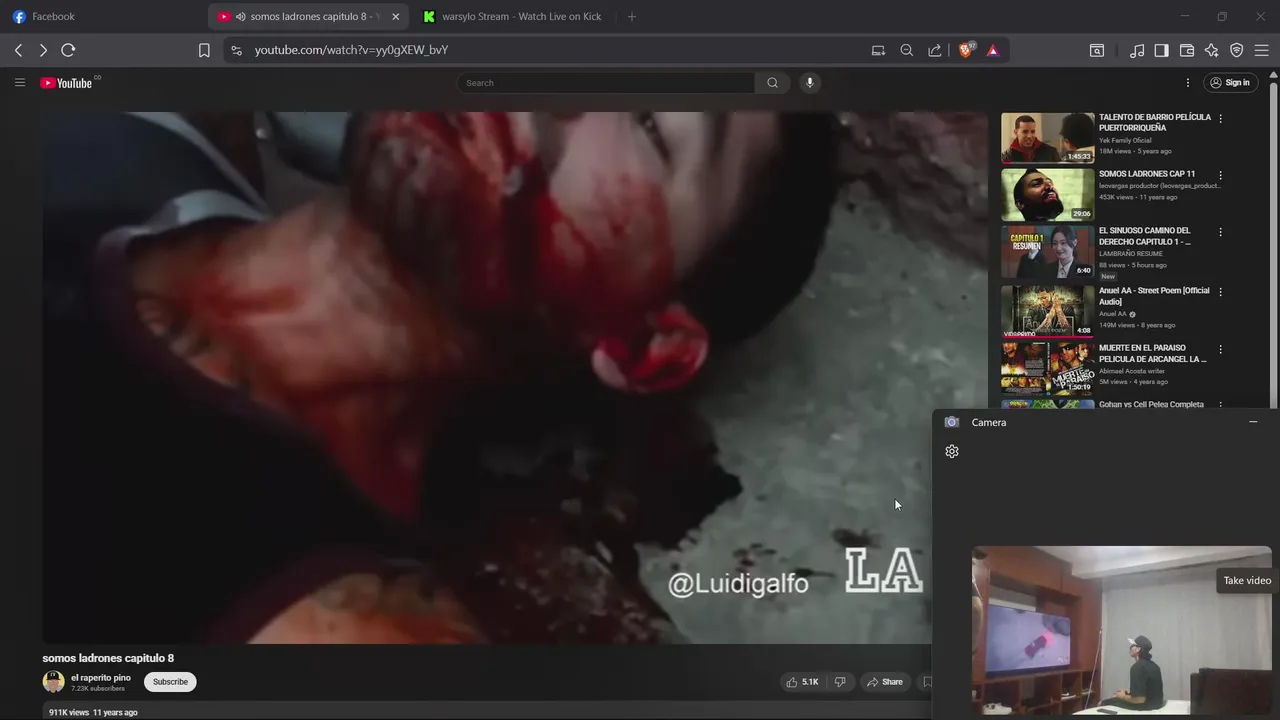Click the Camera app title icon
Viewport: 1280px width, 720px height.
click(952, 422)
